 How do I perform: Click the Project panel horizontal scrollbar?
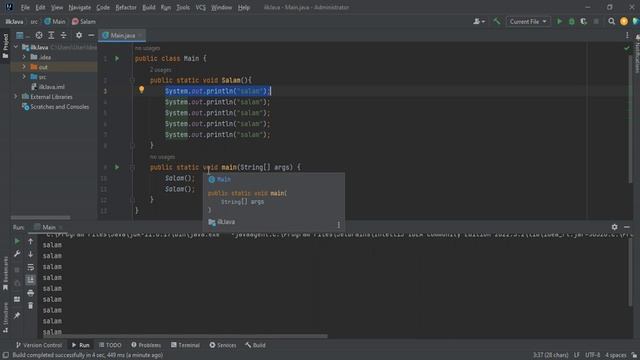pos(40,218)
